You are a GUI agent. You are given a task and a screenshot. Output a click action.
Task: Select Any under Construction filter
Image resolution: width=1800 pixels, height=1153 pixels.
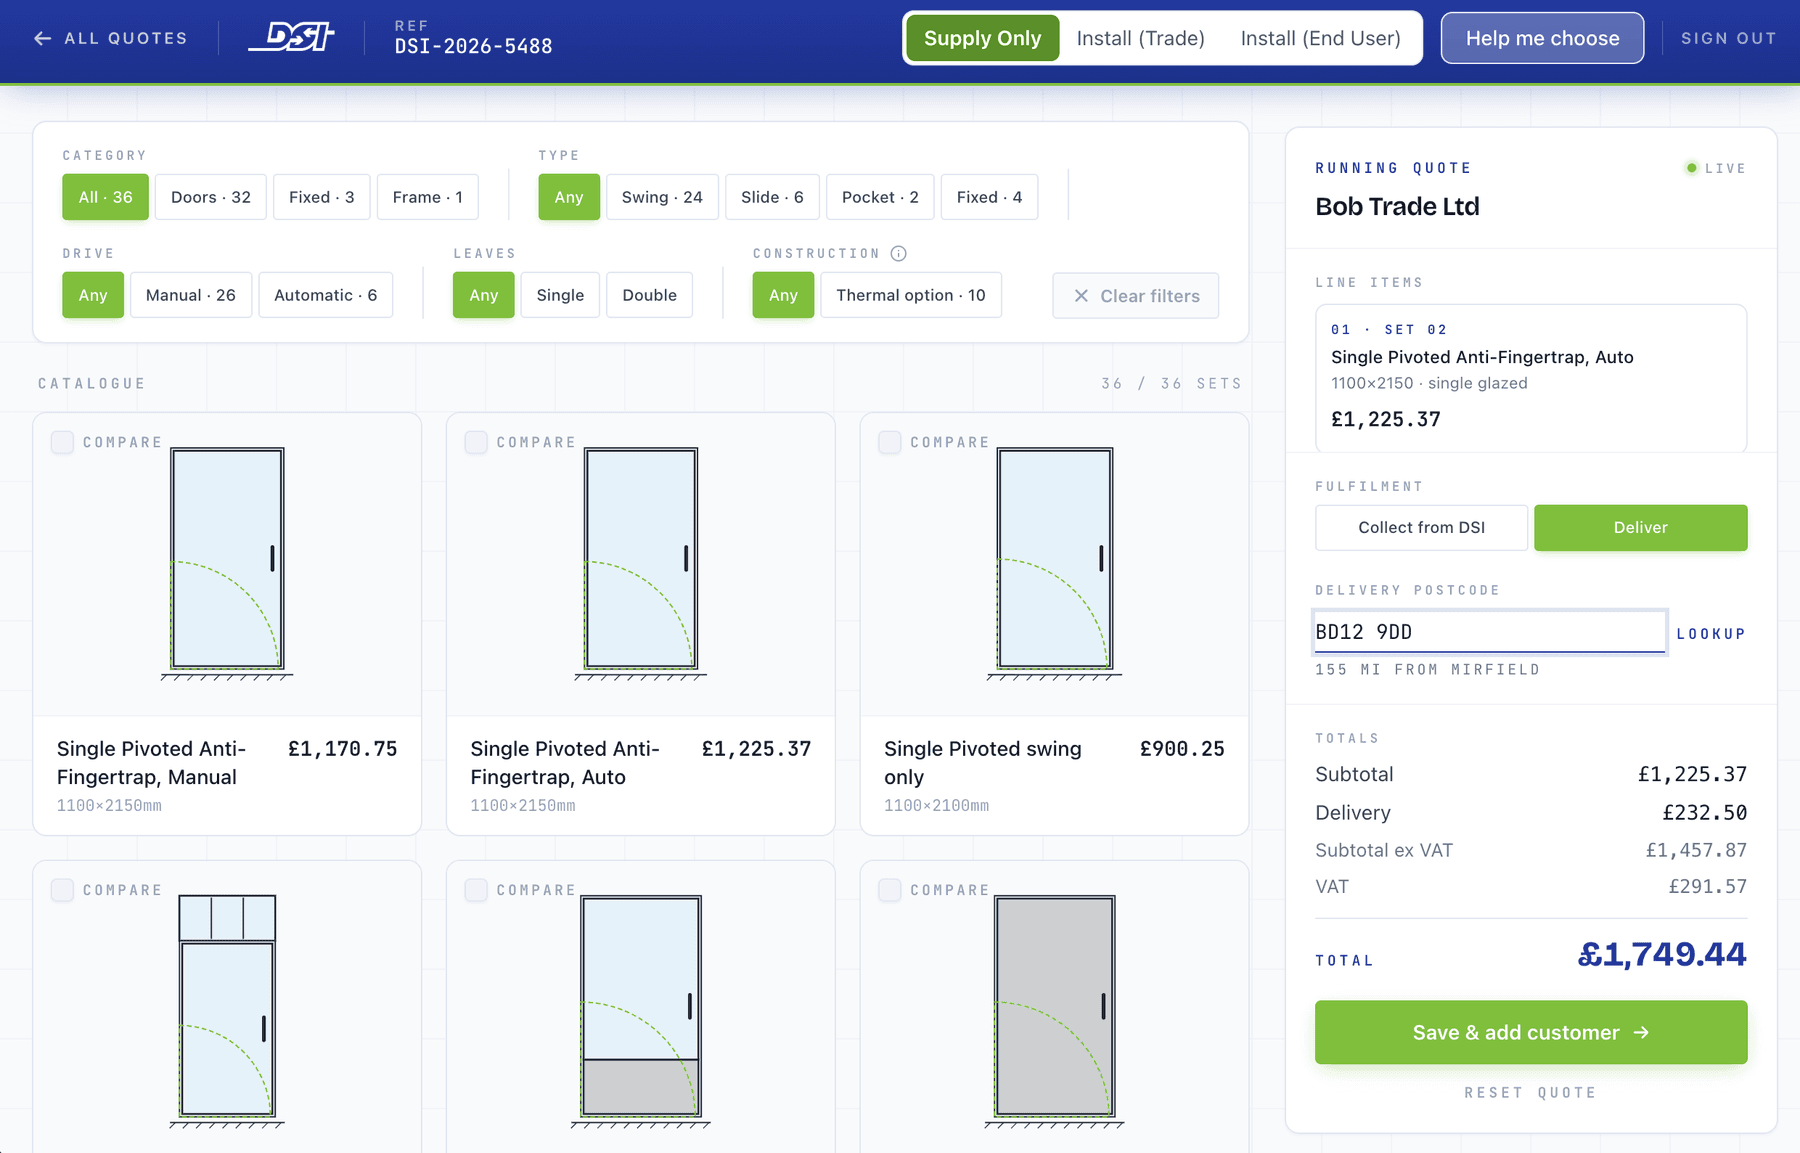click(x=783, y=295)
